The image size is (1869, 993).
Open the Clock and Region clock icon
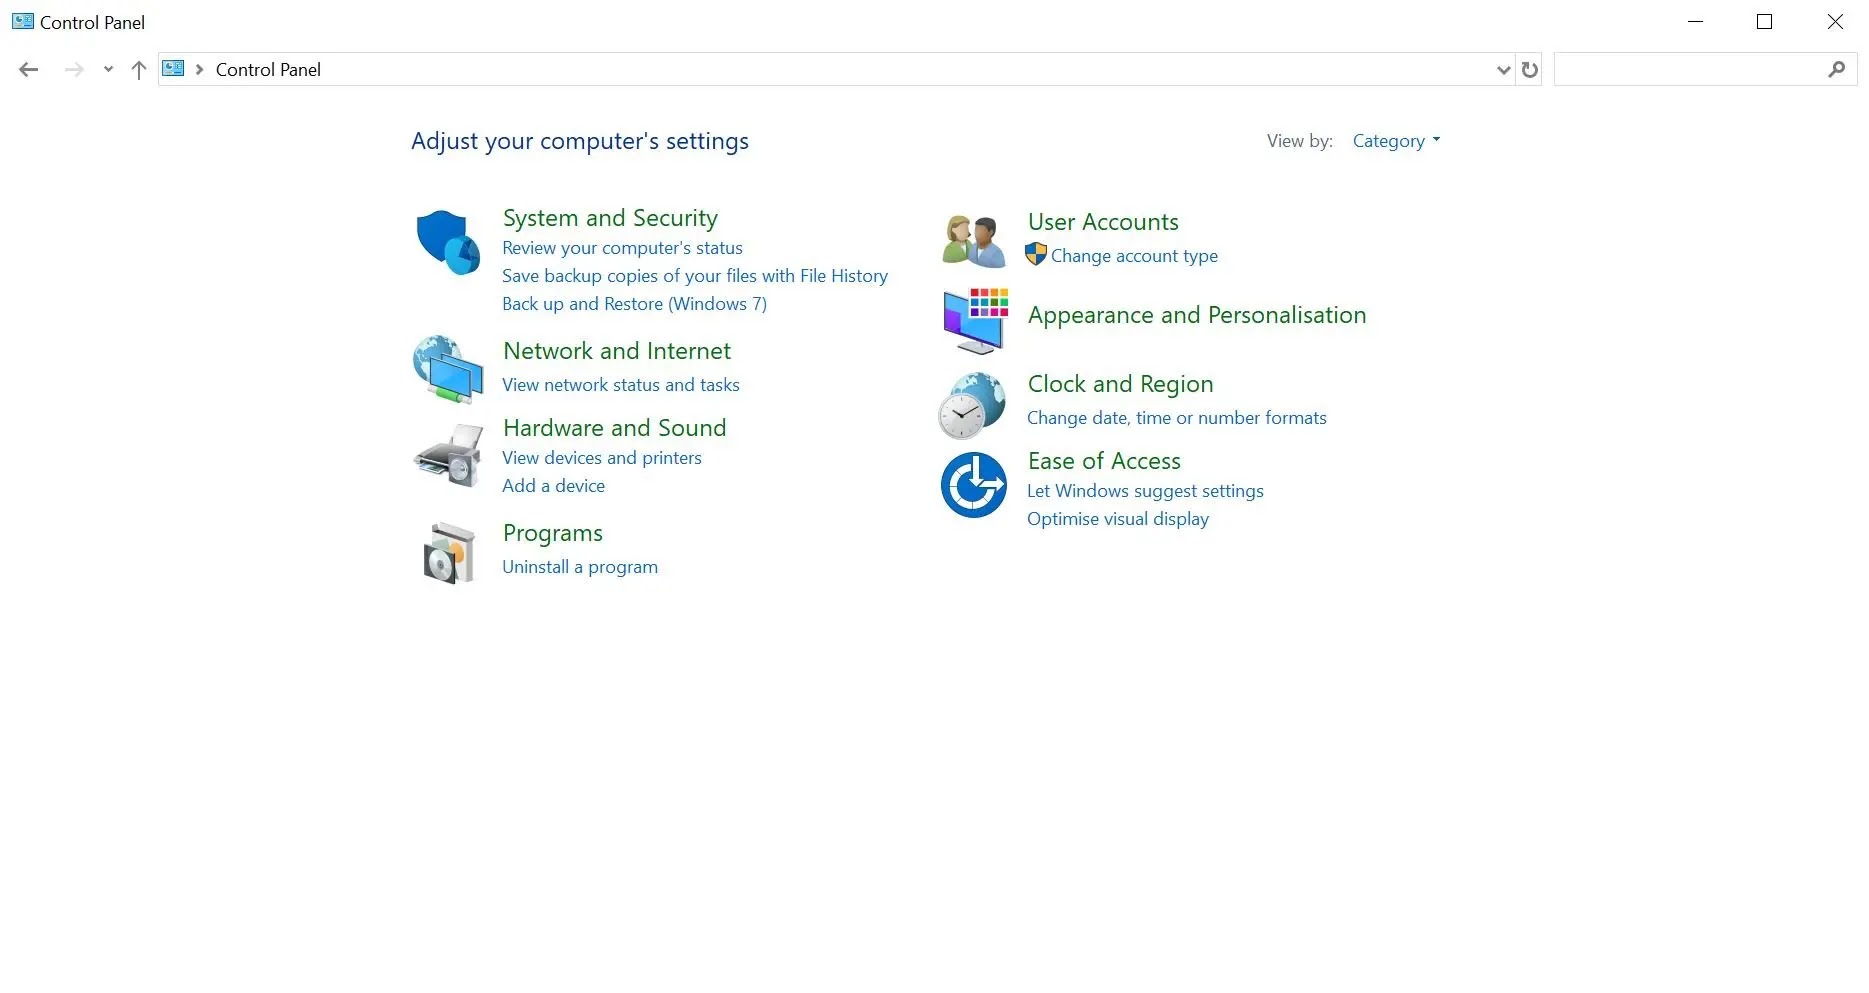coord(972,405)
